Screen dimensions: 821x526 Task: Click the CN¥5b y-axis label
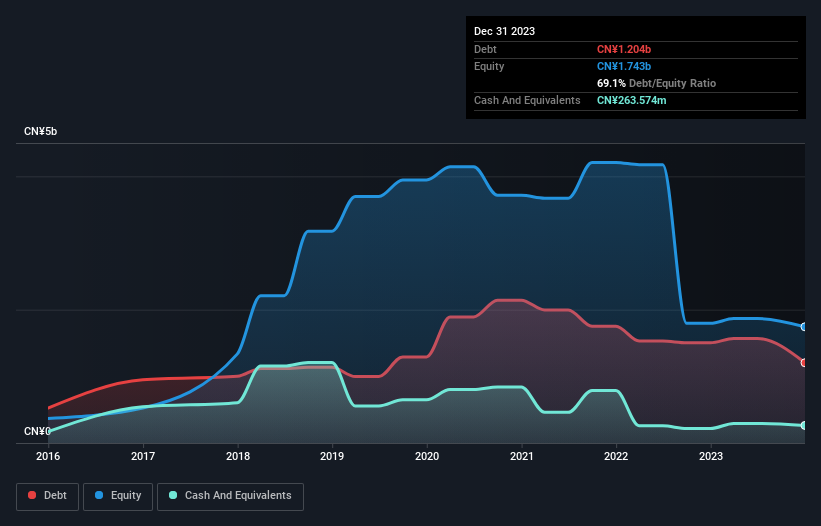click(40, 131)
